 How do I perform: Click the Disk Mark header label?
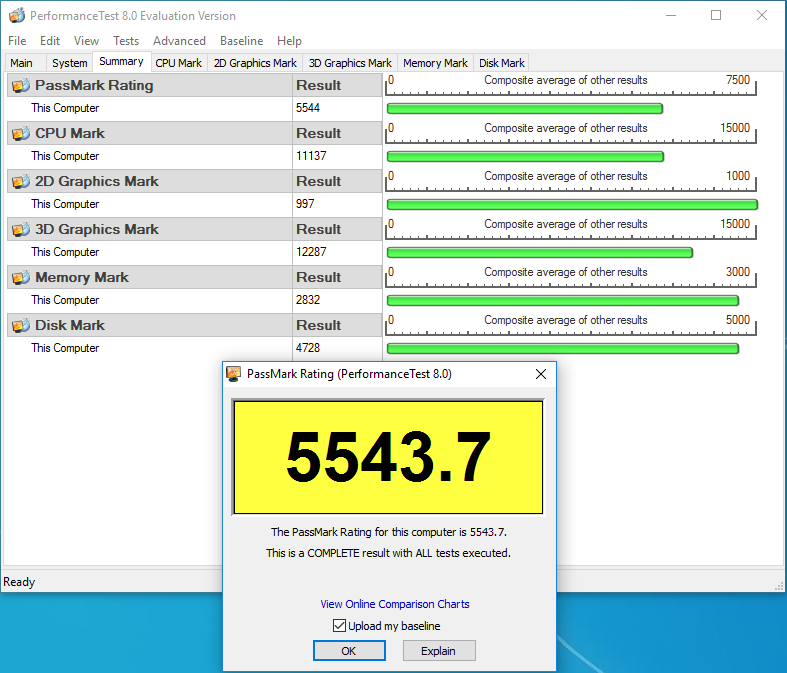coord(70,325)
